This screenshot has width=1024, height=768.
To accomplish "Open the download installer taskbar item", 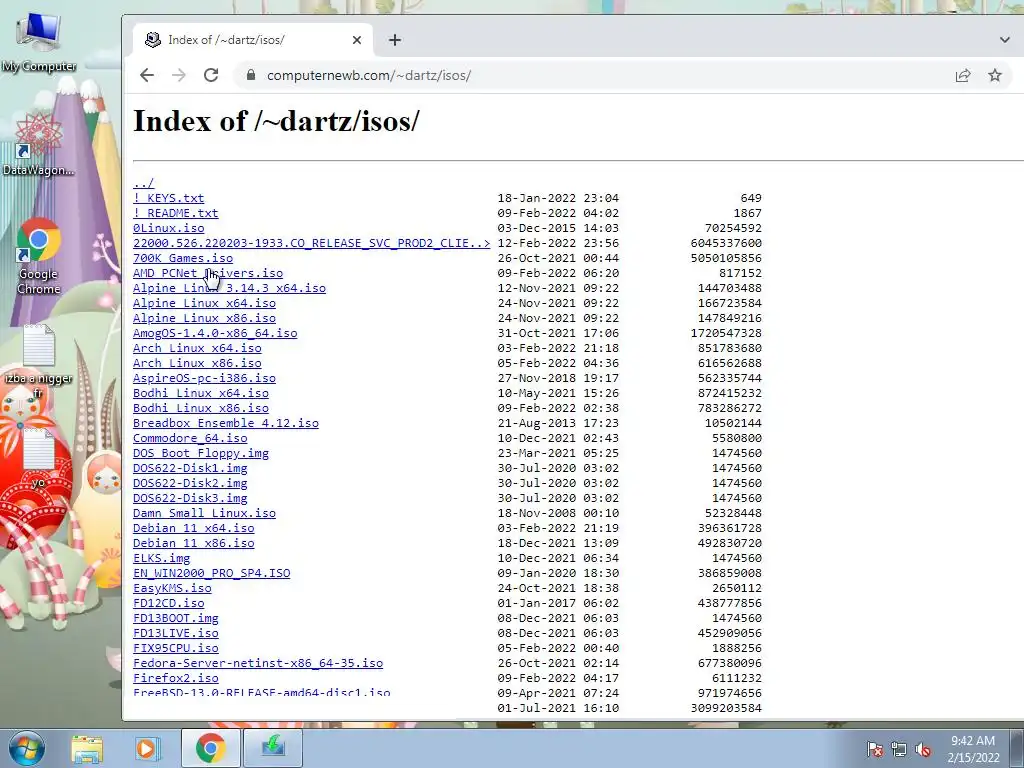I will click(x=273, y=748).
